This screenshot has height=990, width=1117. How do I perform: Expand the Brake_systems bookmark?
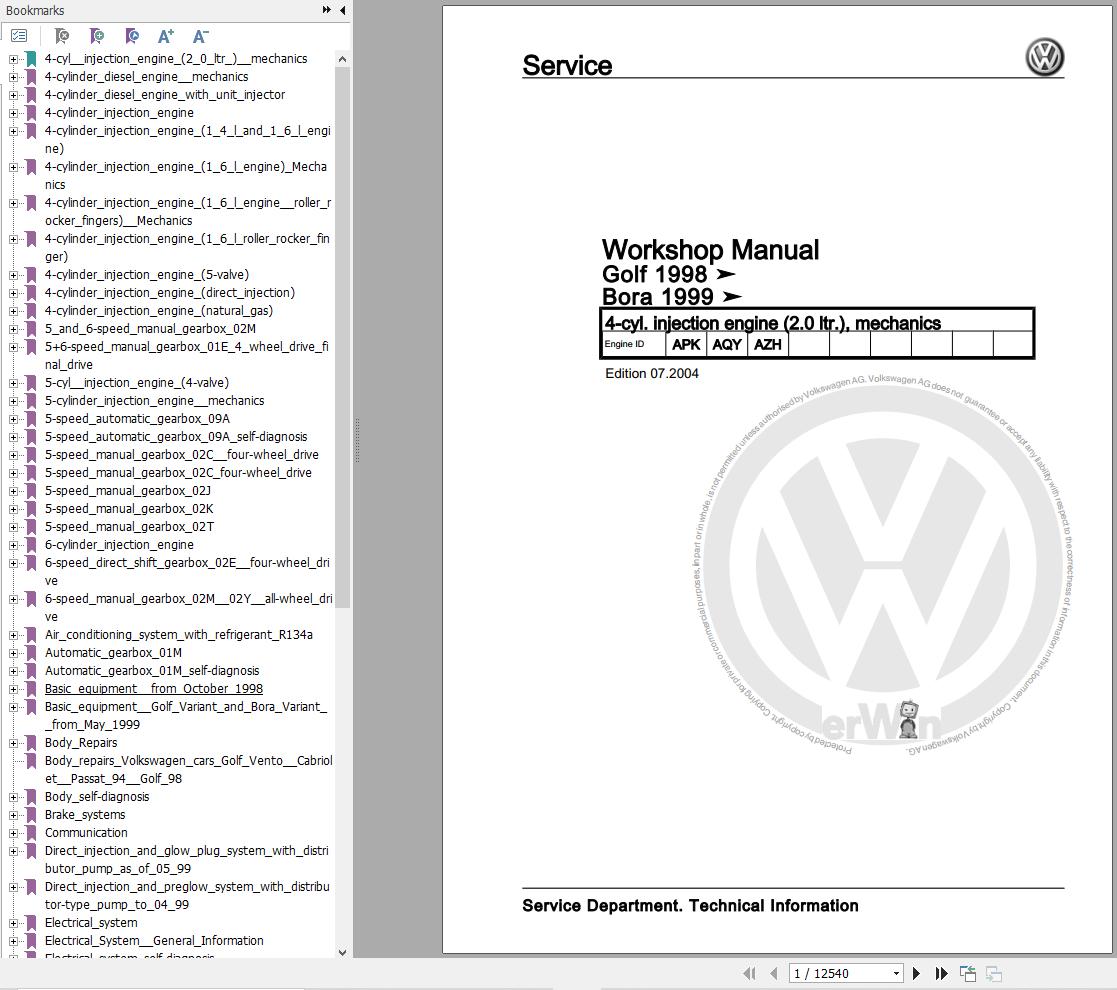[x=13, y=815]
